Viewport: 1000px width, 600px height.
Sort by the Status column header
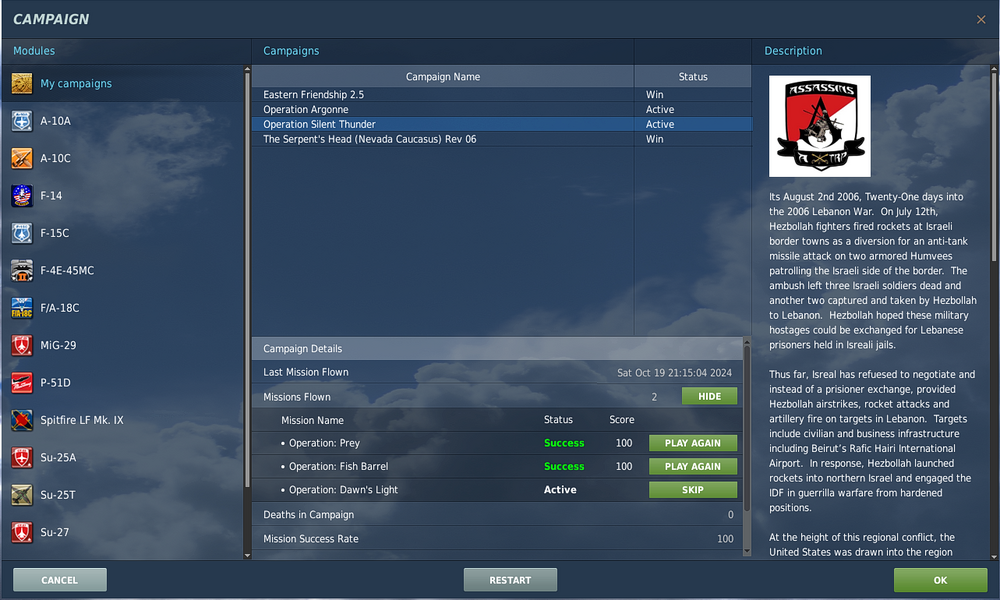click(693, 77)
